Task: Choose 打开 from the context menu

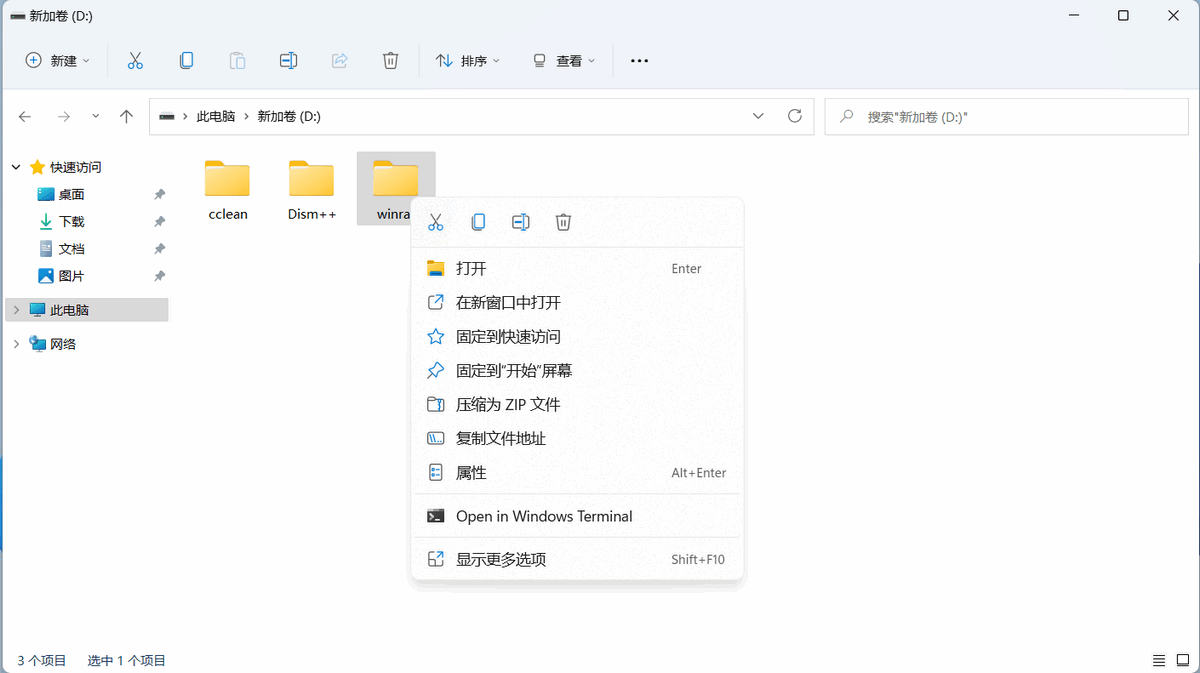Action: pyautogui.click(x=577, y=268)
